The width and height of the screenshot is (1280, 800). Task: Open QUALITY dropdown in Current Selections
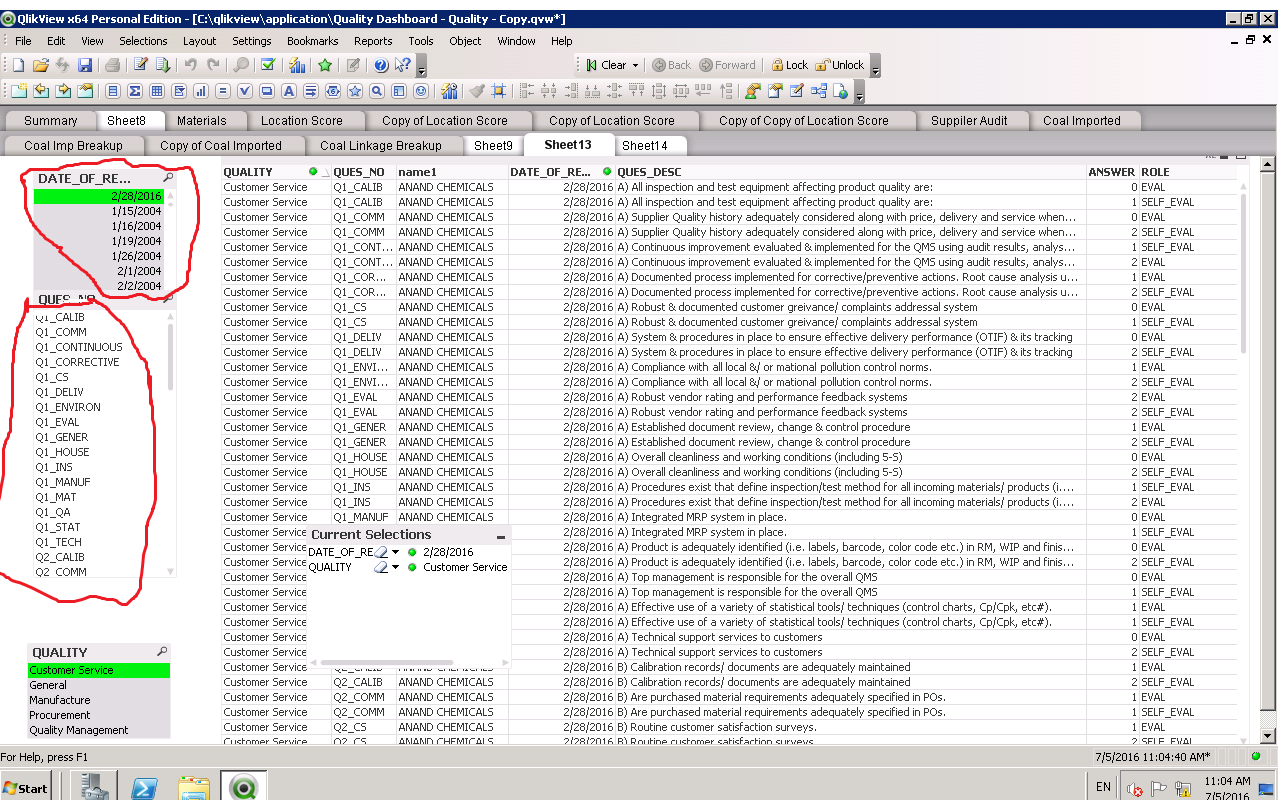pyautogui.click(x=396, y=567)
